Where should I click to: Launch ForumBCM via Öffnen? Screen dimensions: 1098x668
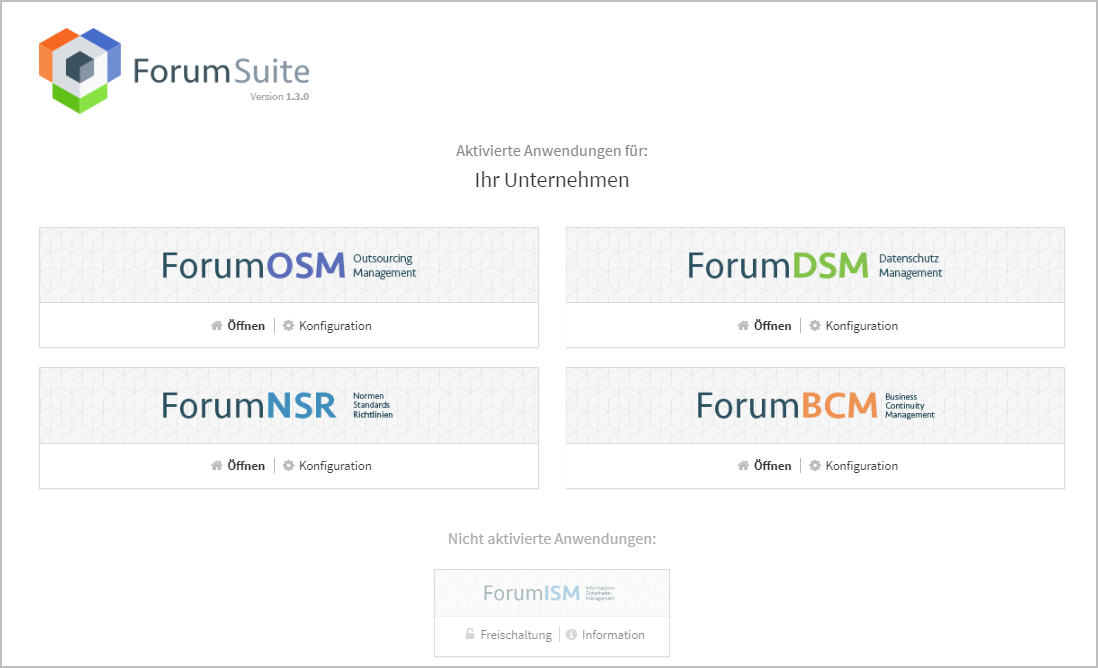tap(772, 466)
